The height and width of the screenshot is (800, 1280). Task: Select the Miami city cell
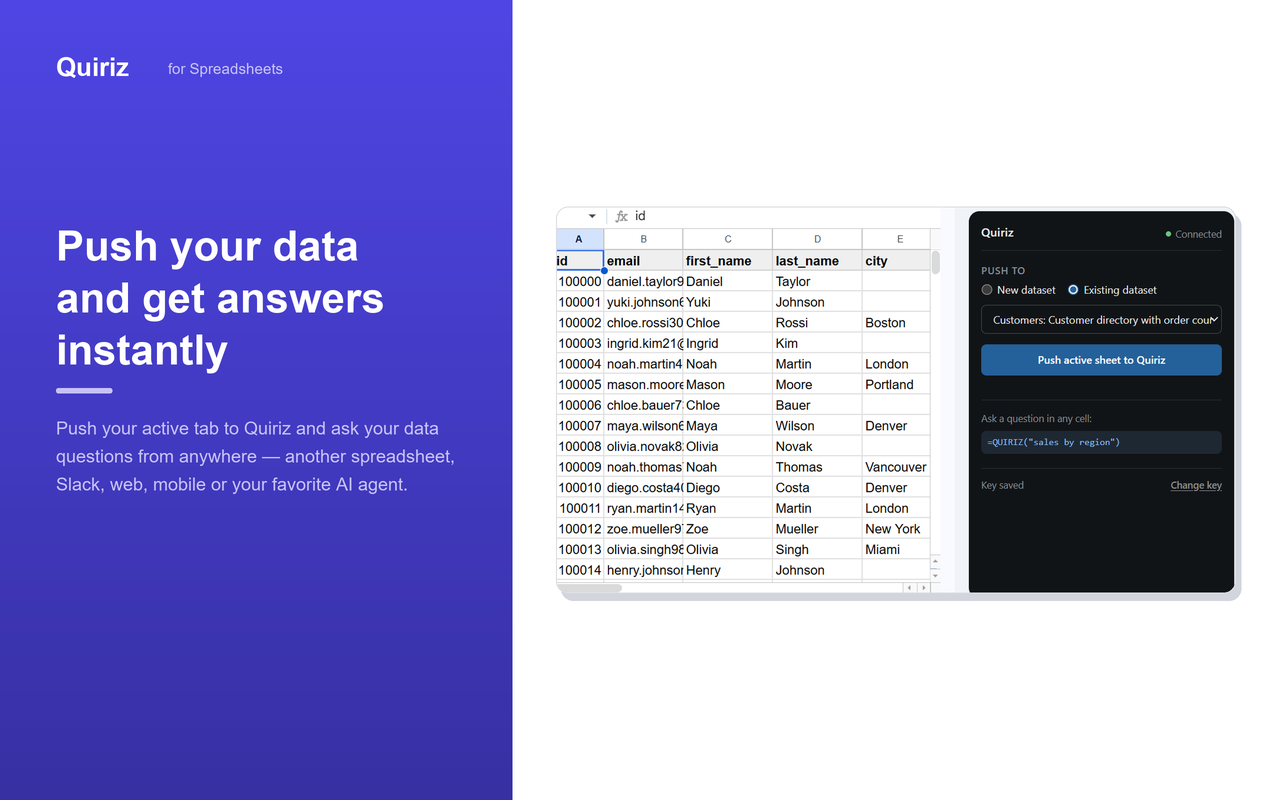pos(896,550)
